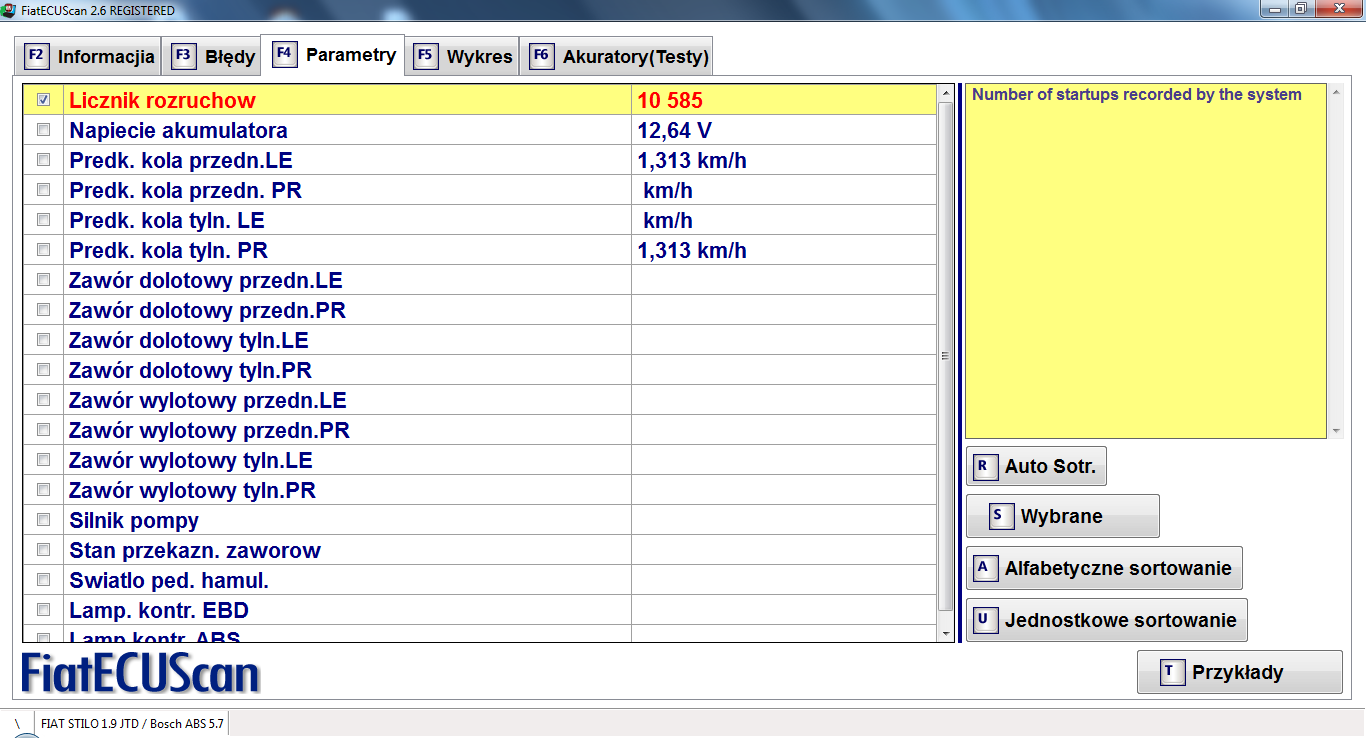Screen dimensions: 1366x738
Task: Open the Informacja tab
Action: click(x=87, y=56)
